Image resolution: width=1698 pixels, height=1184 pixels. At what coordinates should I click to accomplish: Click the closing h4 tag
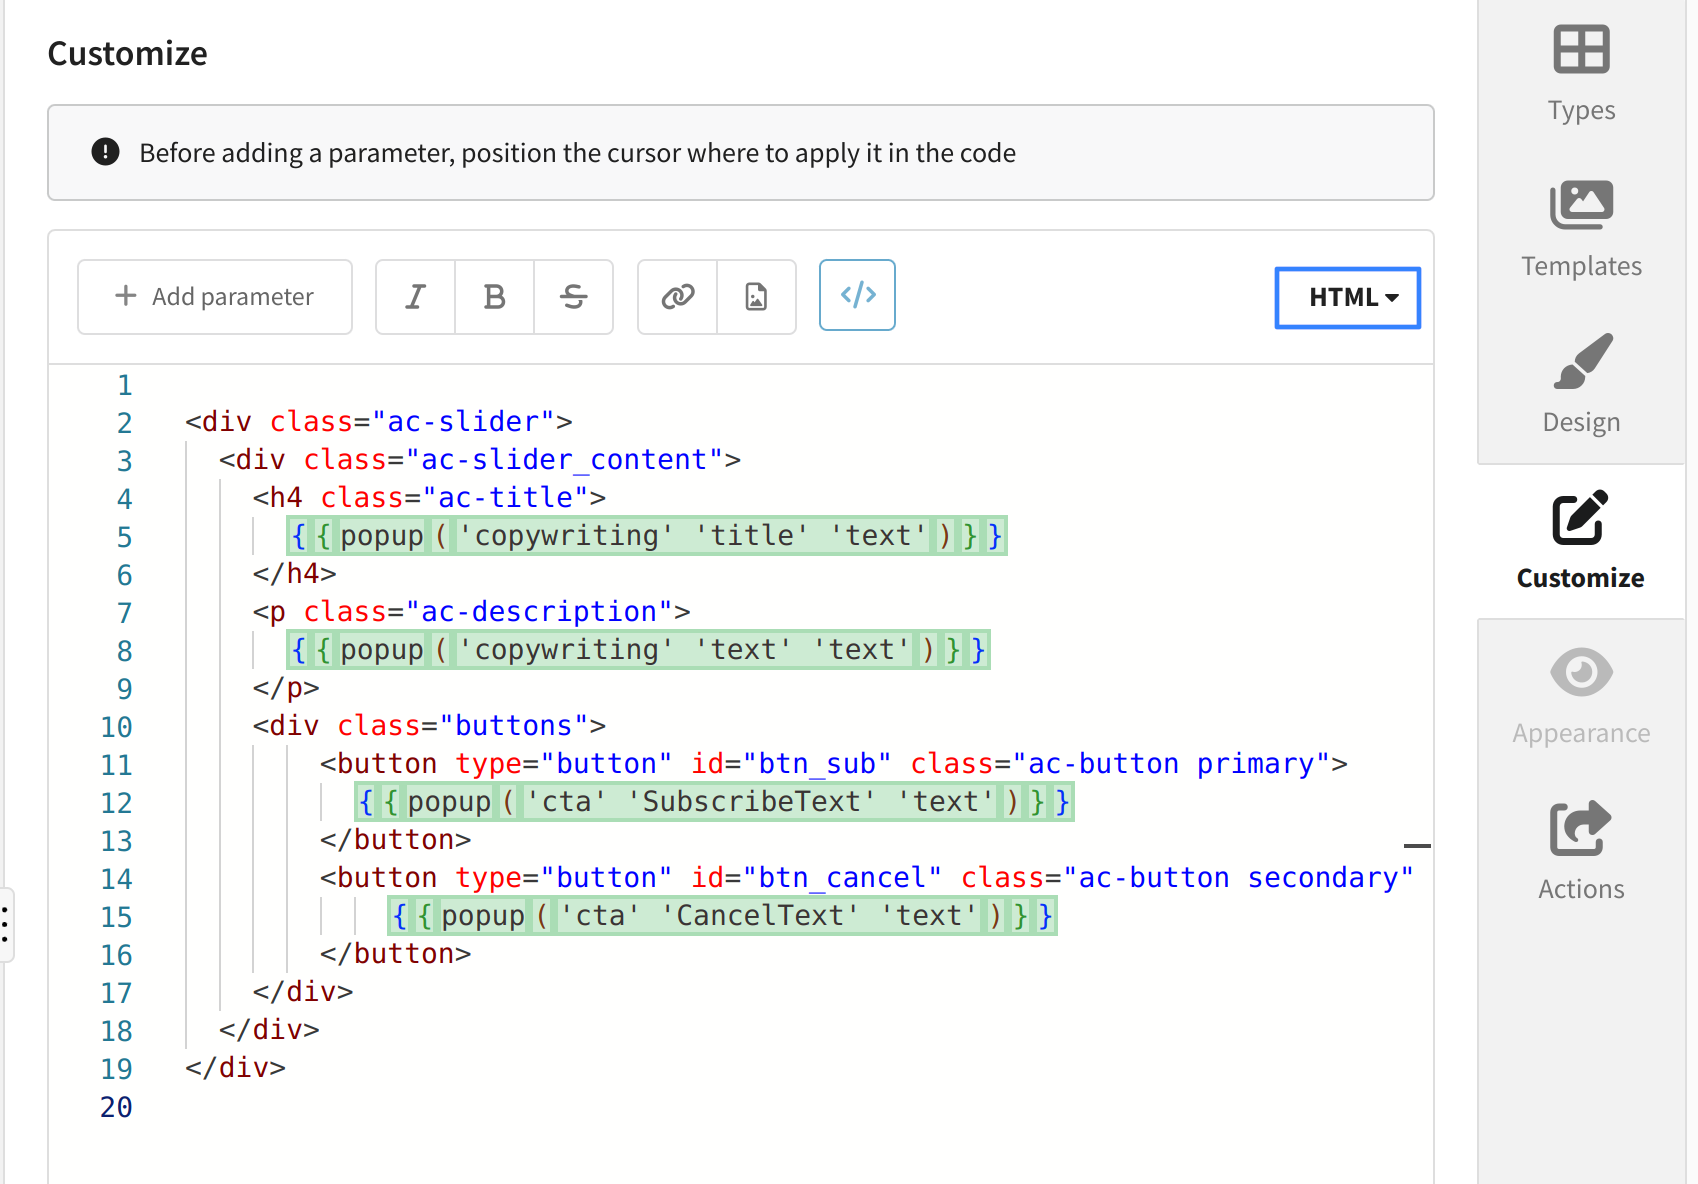click(x=295, y=574)
